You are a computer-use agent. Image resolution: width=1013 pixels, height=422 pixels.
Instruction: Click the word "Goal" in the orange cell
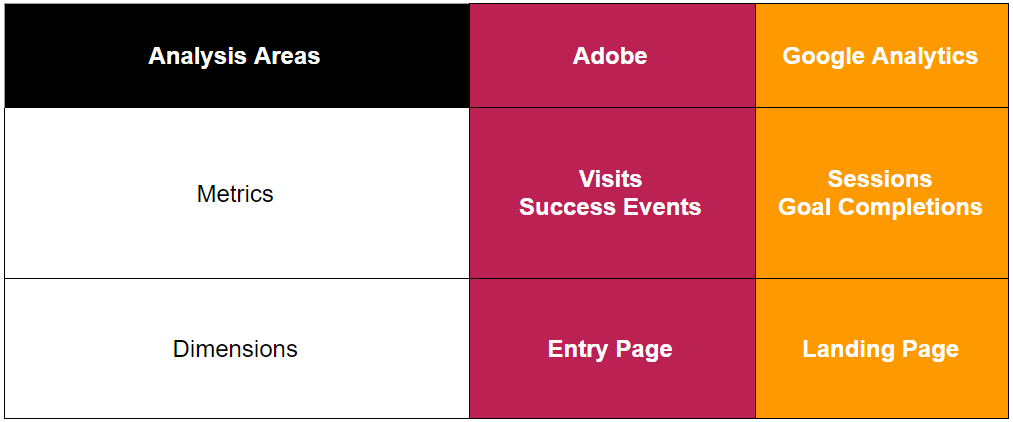tap(803, 207)
